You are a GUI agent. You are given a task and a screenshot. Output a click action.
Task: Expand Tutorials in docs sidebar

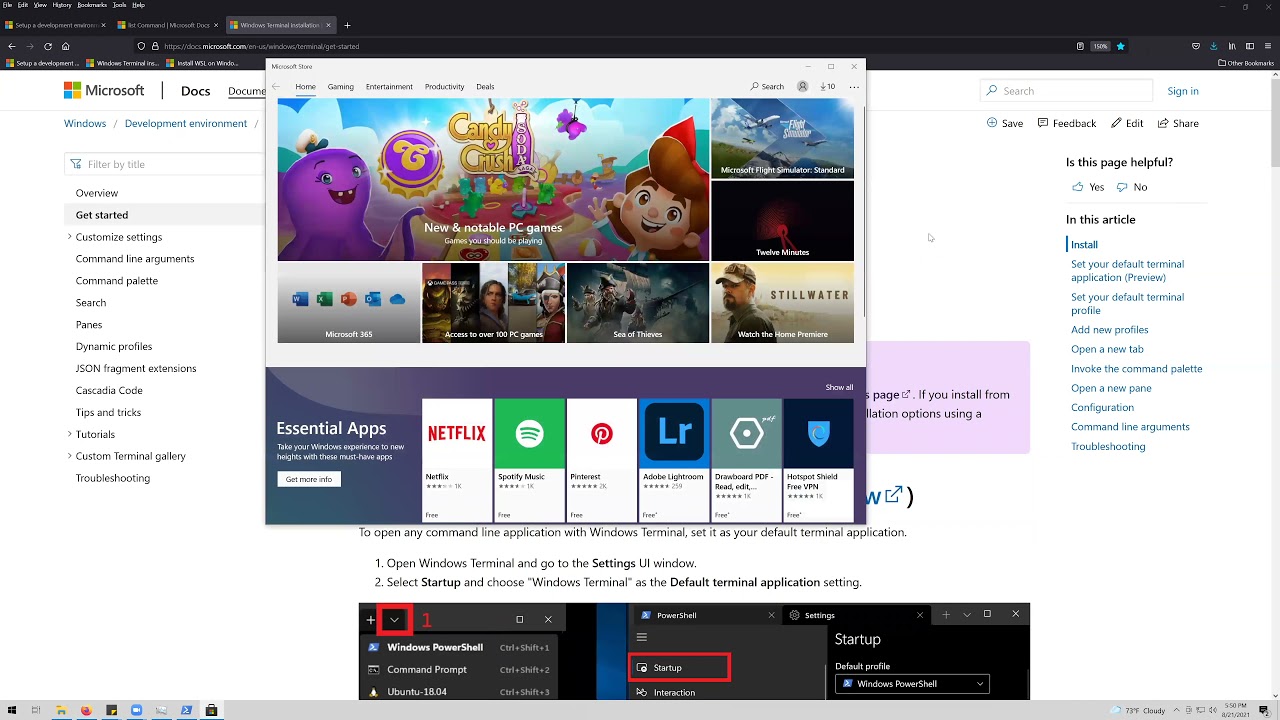(x=70, y=434)
